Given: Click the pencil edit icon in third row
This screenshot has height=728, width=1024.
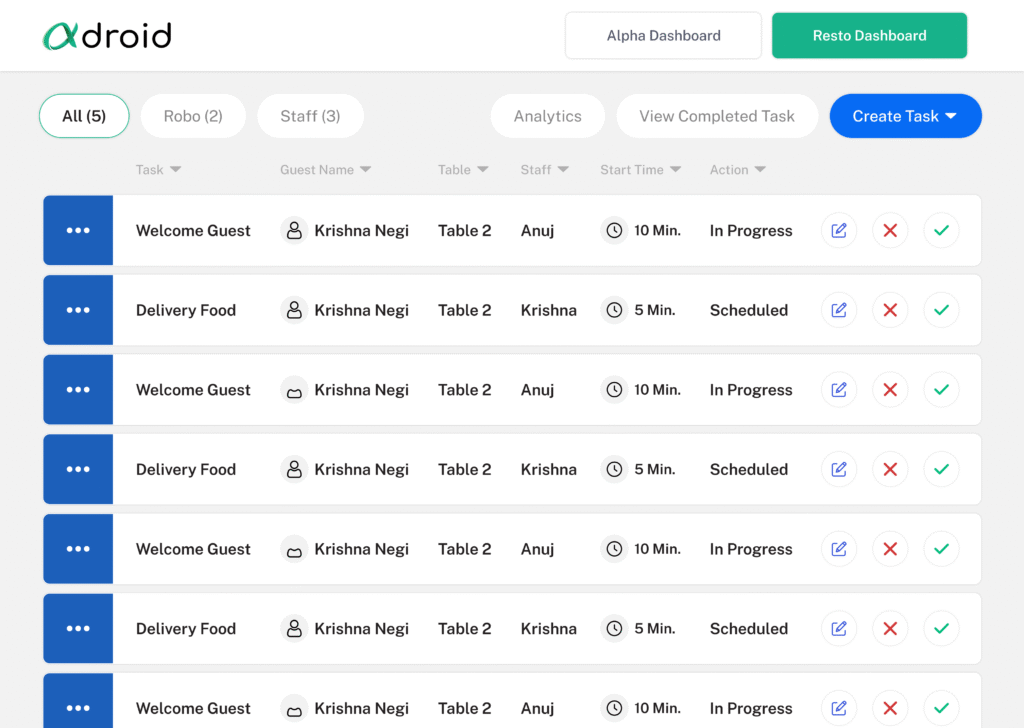Looking at the screenshot, I should click(x=839, y=390).
